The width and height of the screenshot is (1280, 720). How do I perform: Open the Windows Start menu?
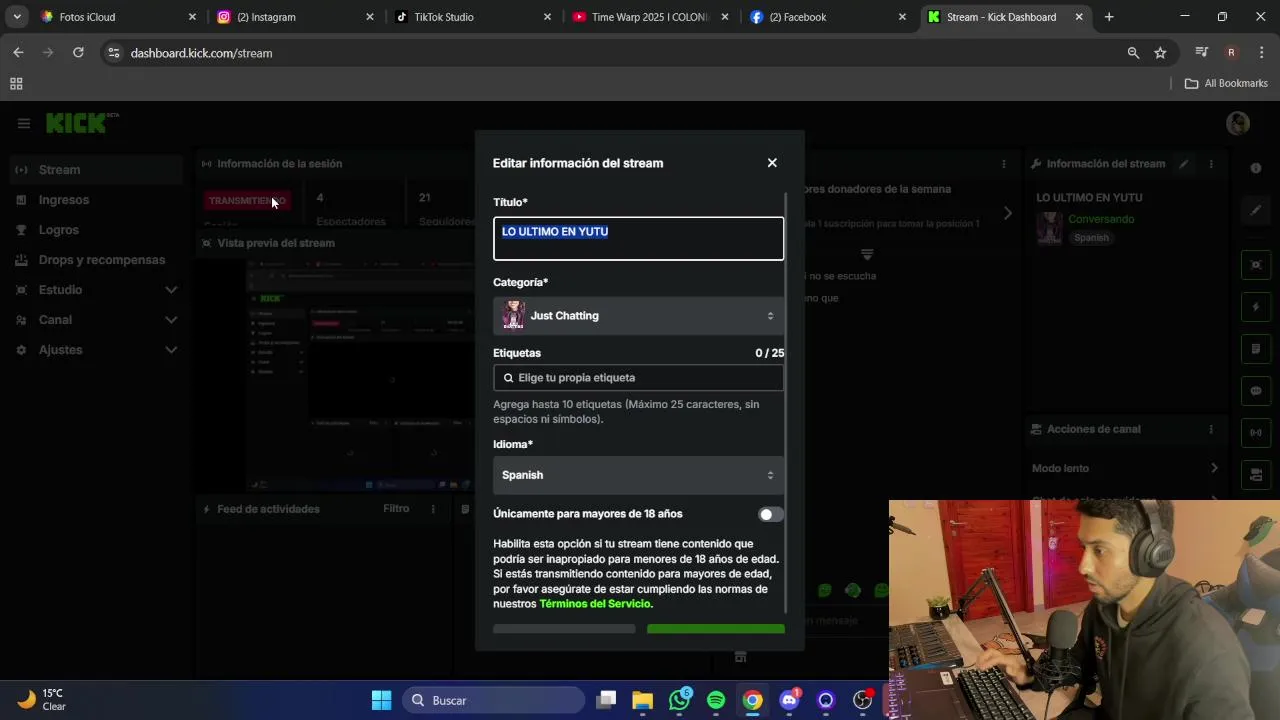point(381,701)
